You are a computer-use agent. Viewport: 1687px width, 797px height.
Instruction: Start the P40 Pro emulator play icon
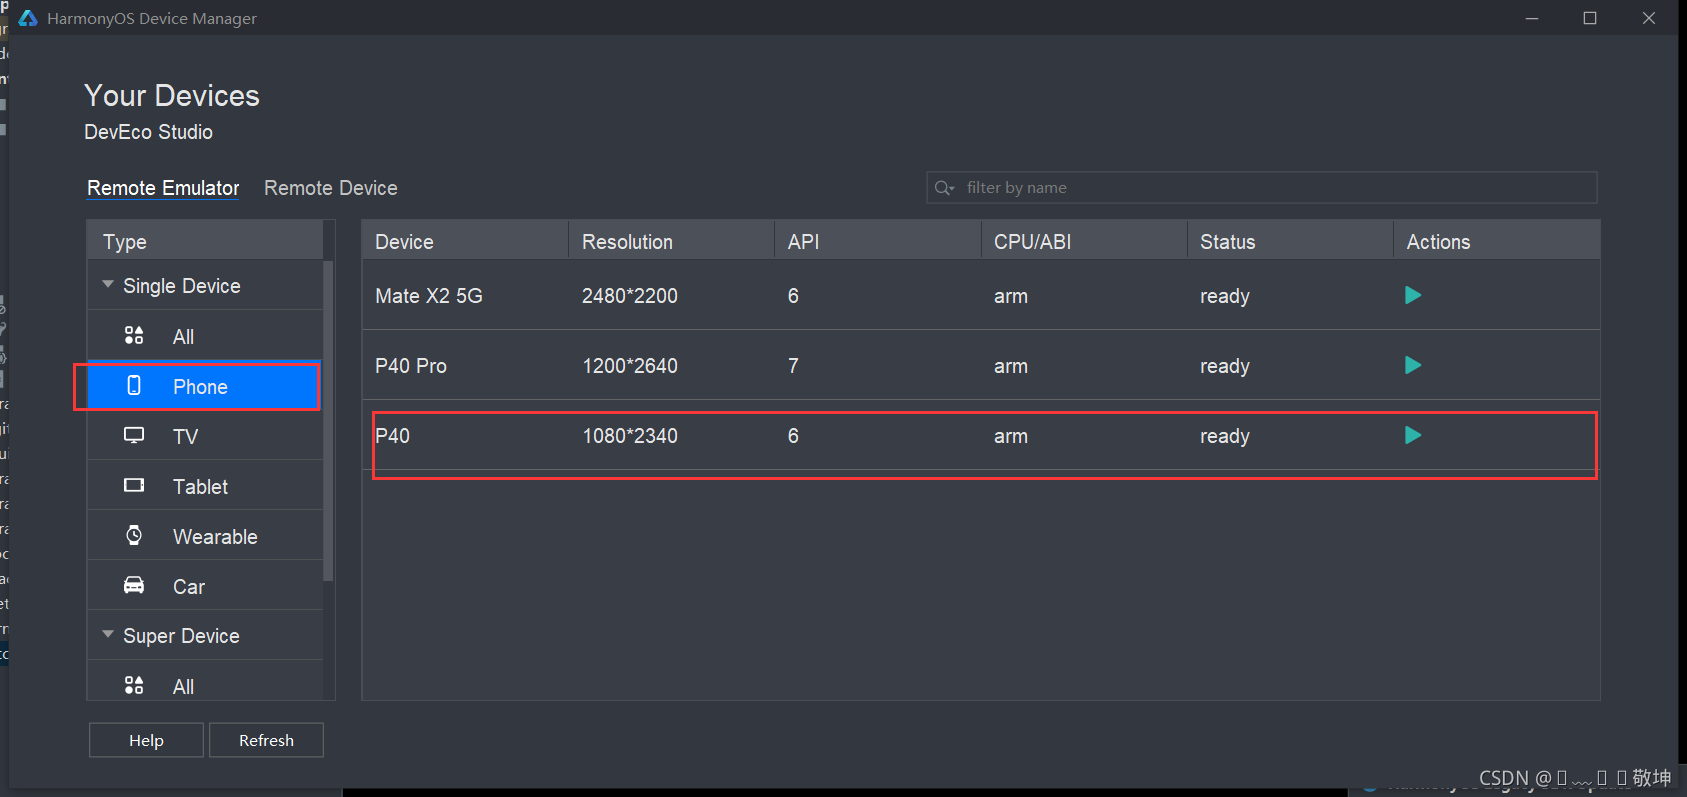coord(1413,365)
